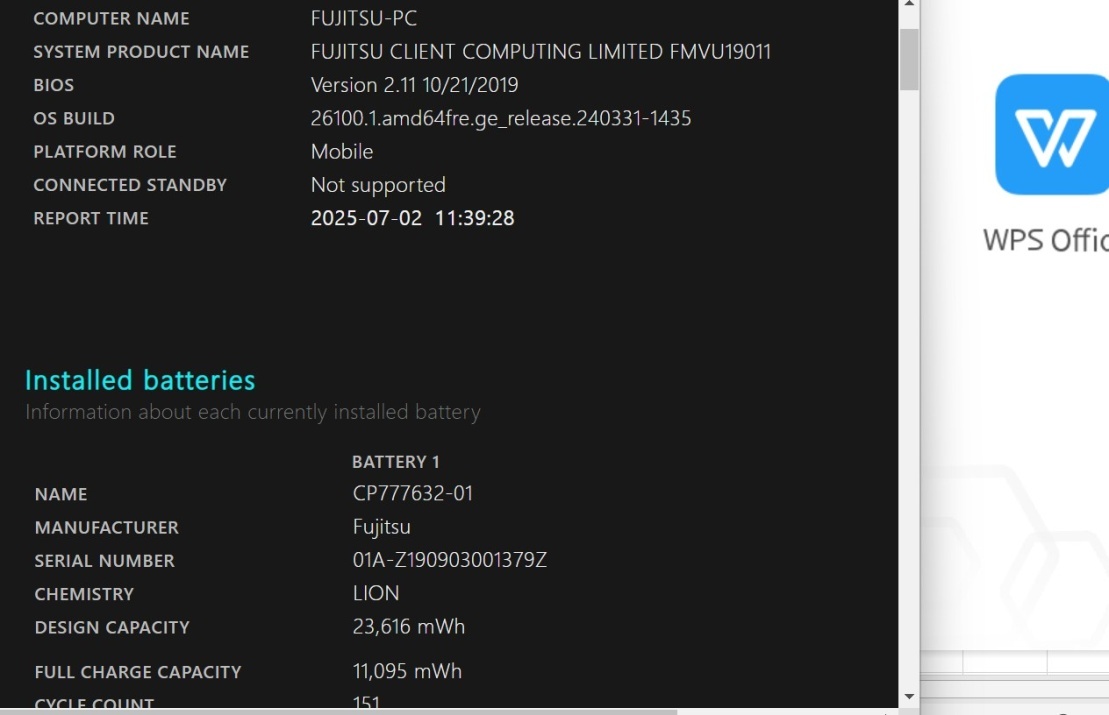This screenshot has width=1109, height=715.
Task: Click the BATTERY 1 column header
Action: 396,462
